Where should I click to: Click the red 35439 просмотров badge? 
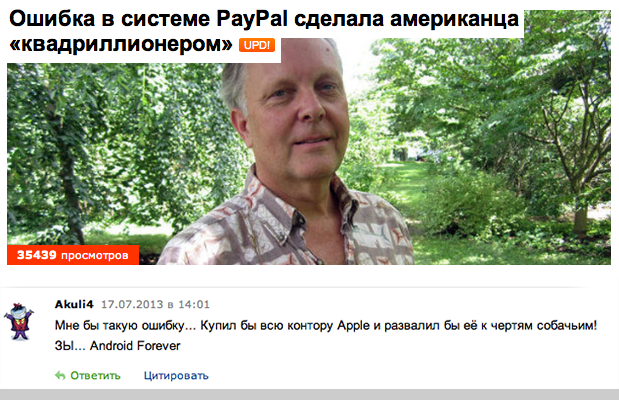(73, 255)
